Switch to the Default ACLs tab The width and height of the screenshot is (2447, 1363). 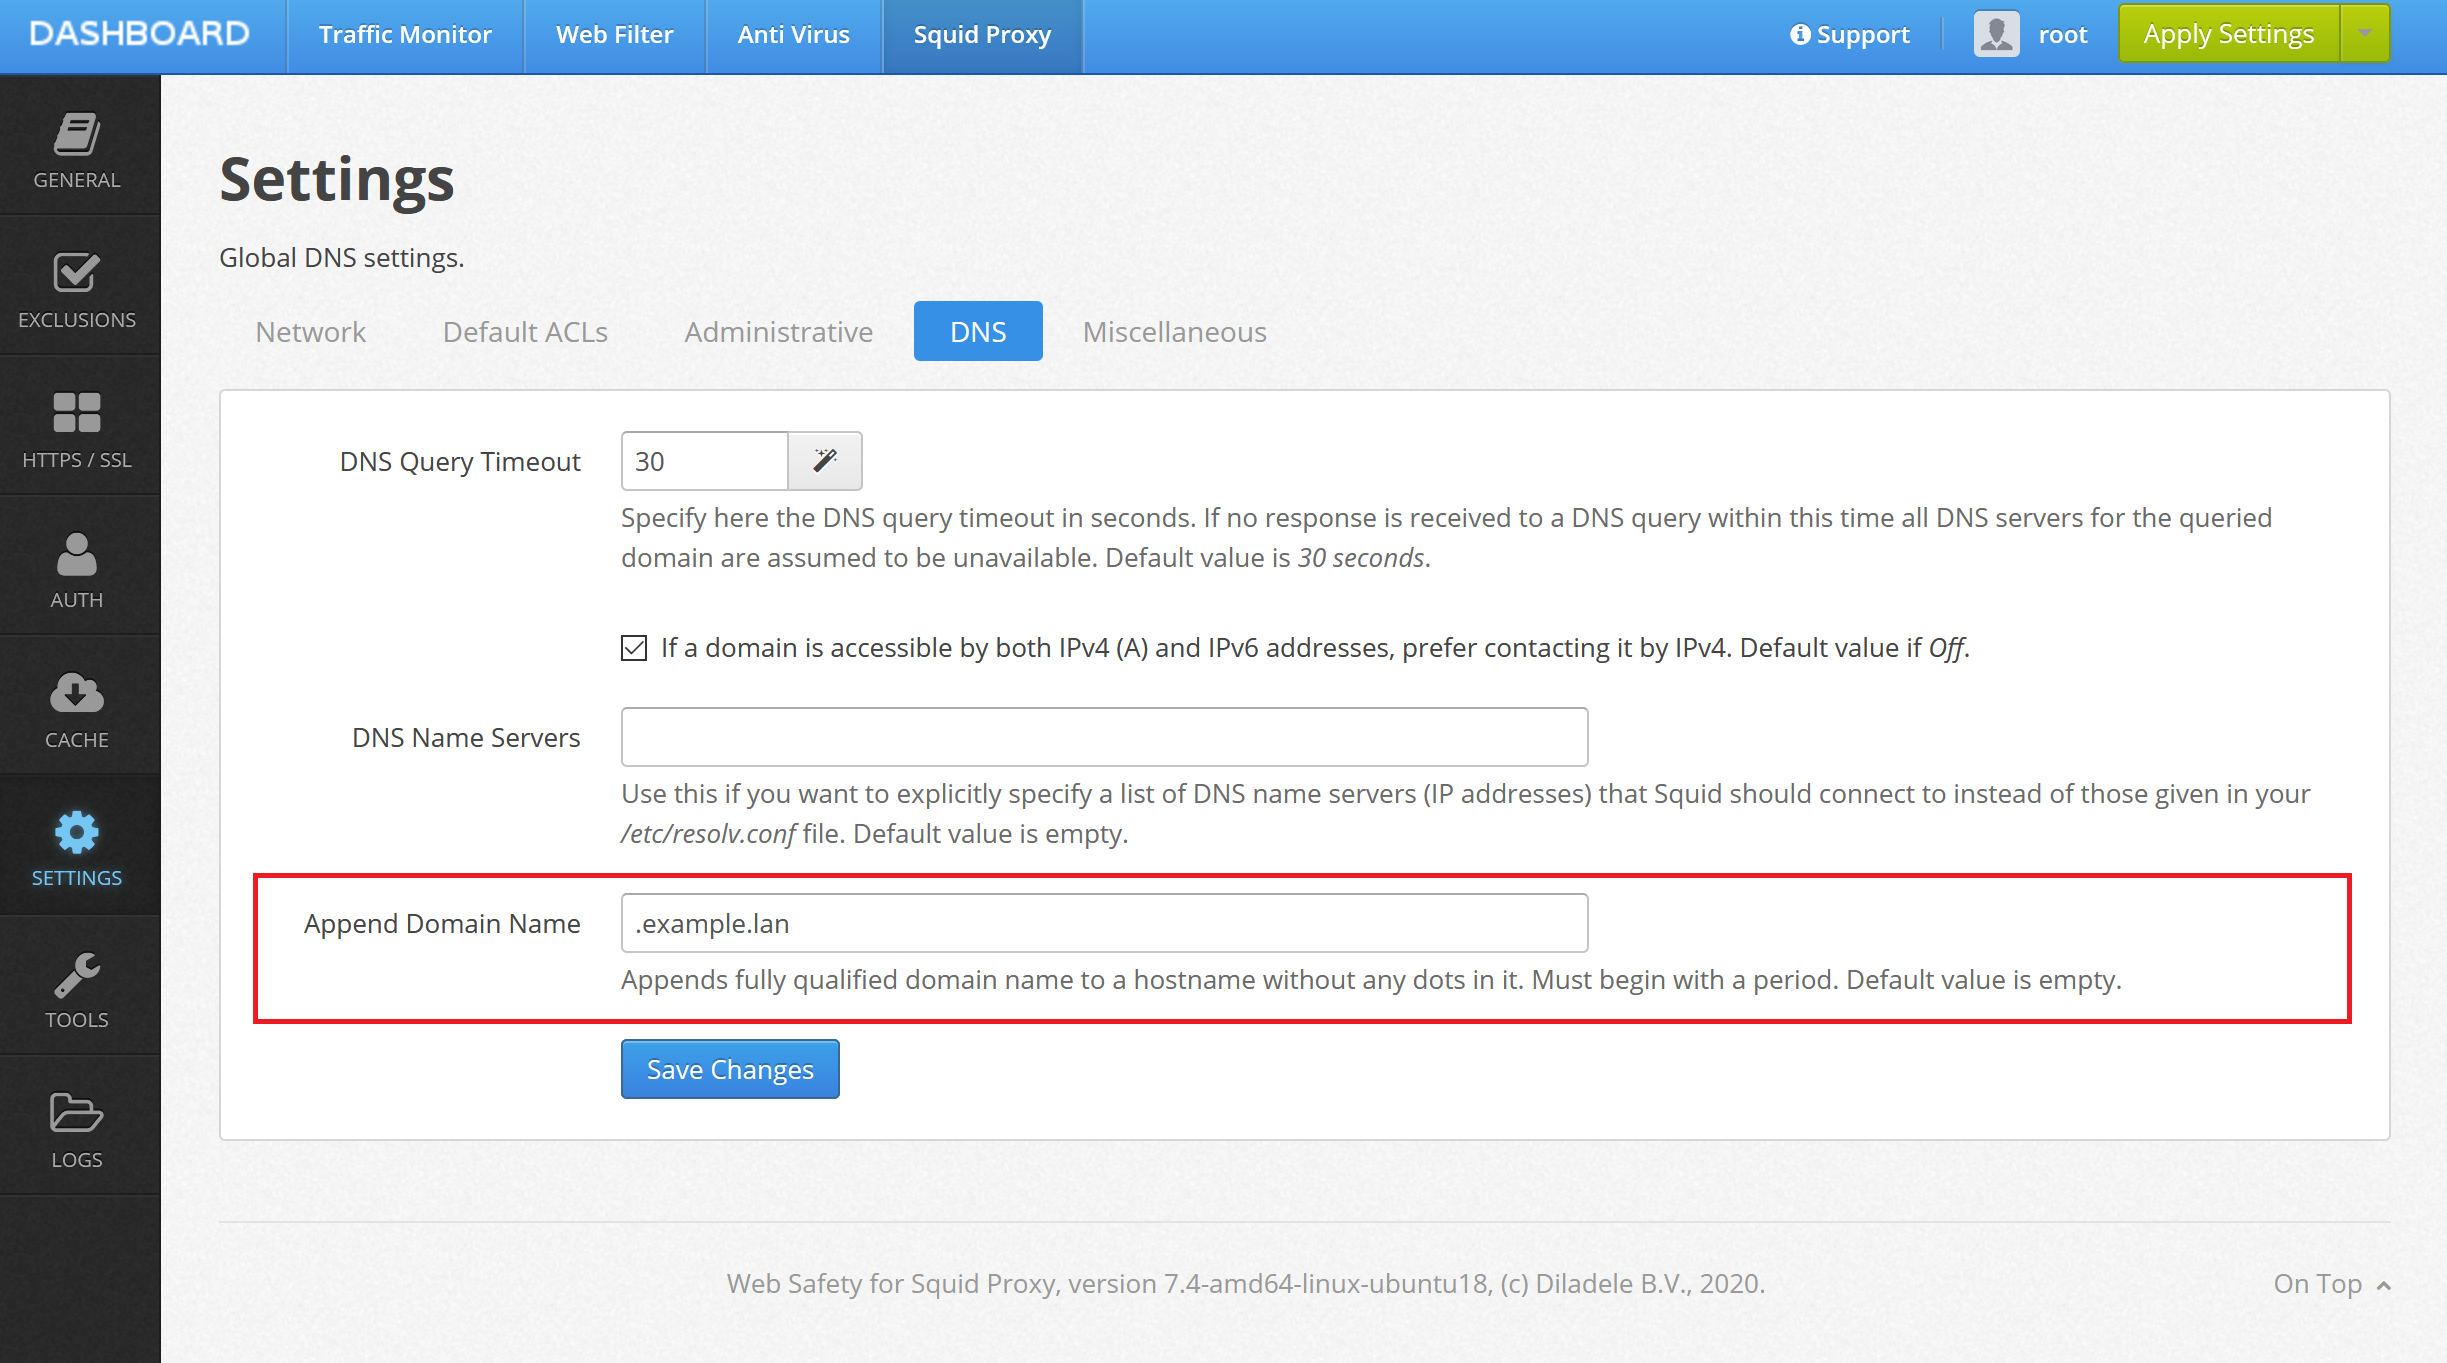[525, 331]
